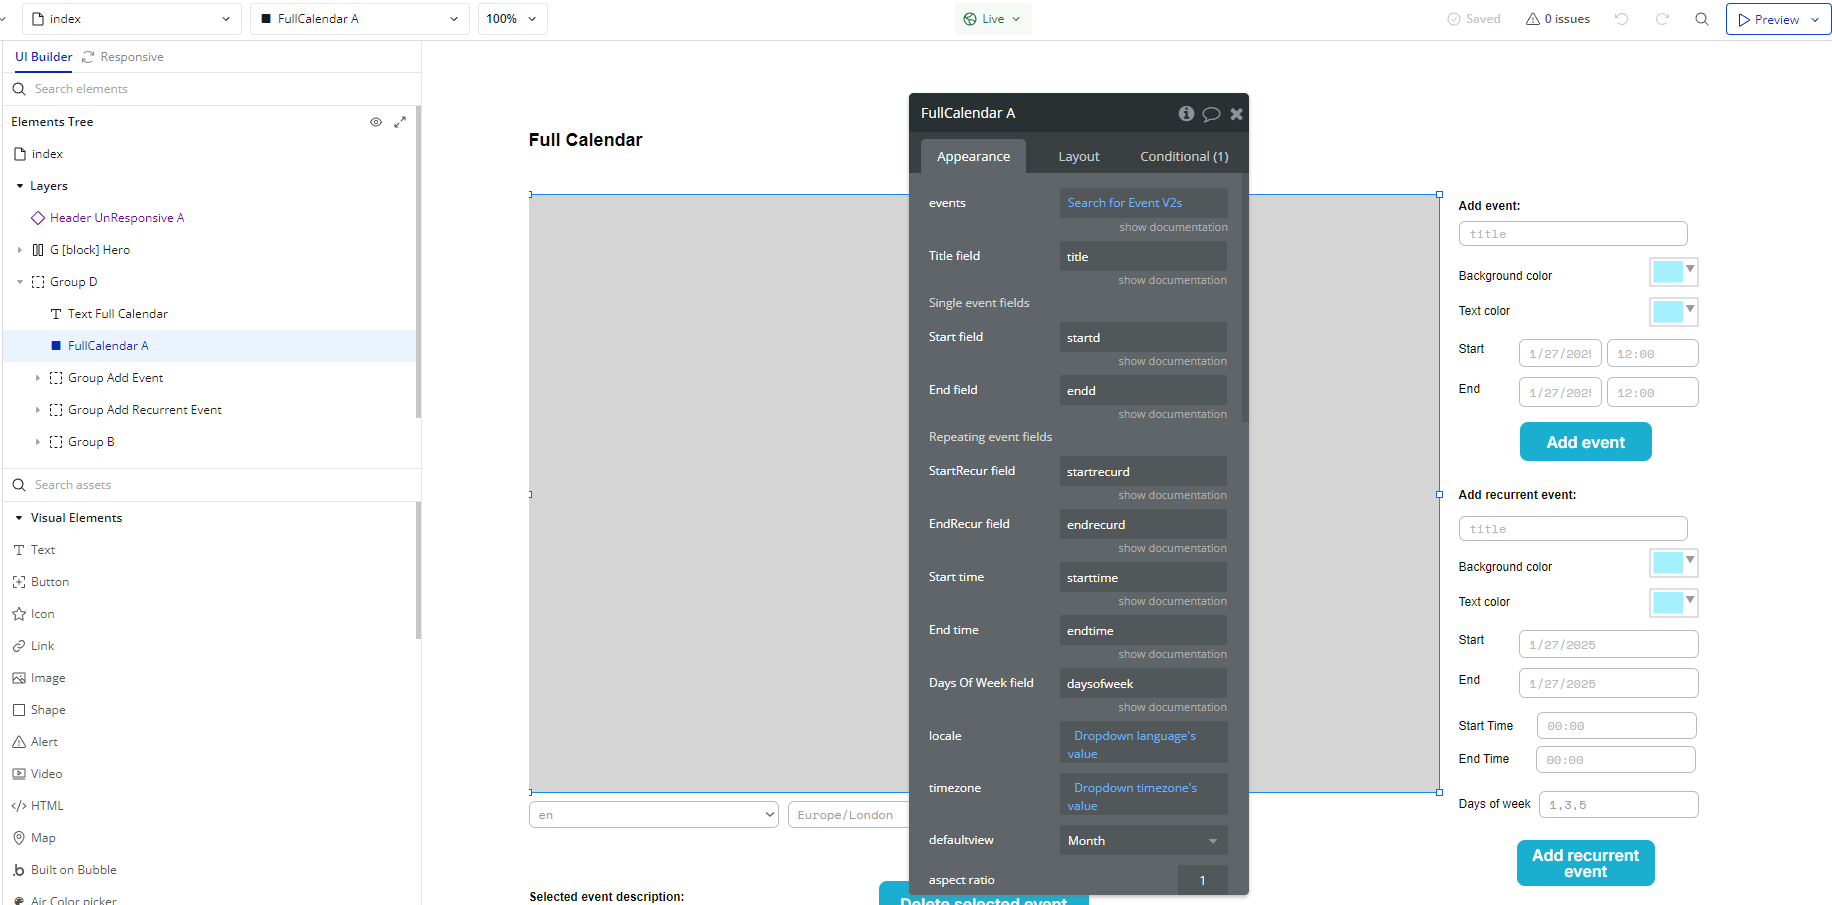This screenshot has height=905, width=1832.
Task: Open the en language dropdown on canvas
Action: click(x=654, y=815)
